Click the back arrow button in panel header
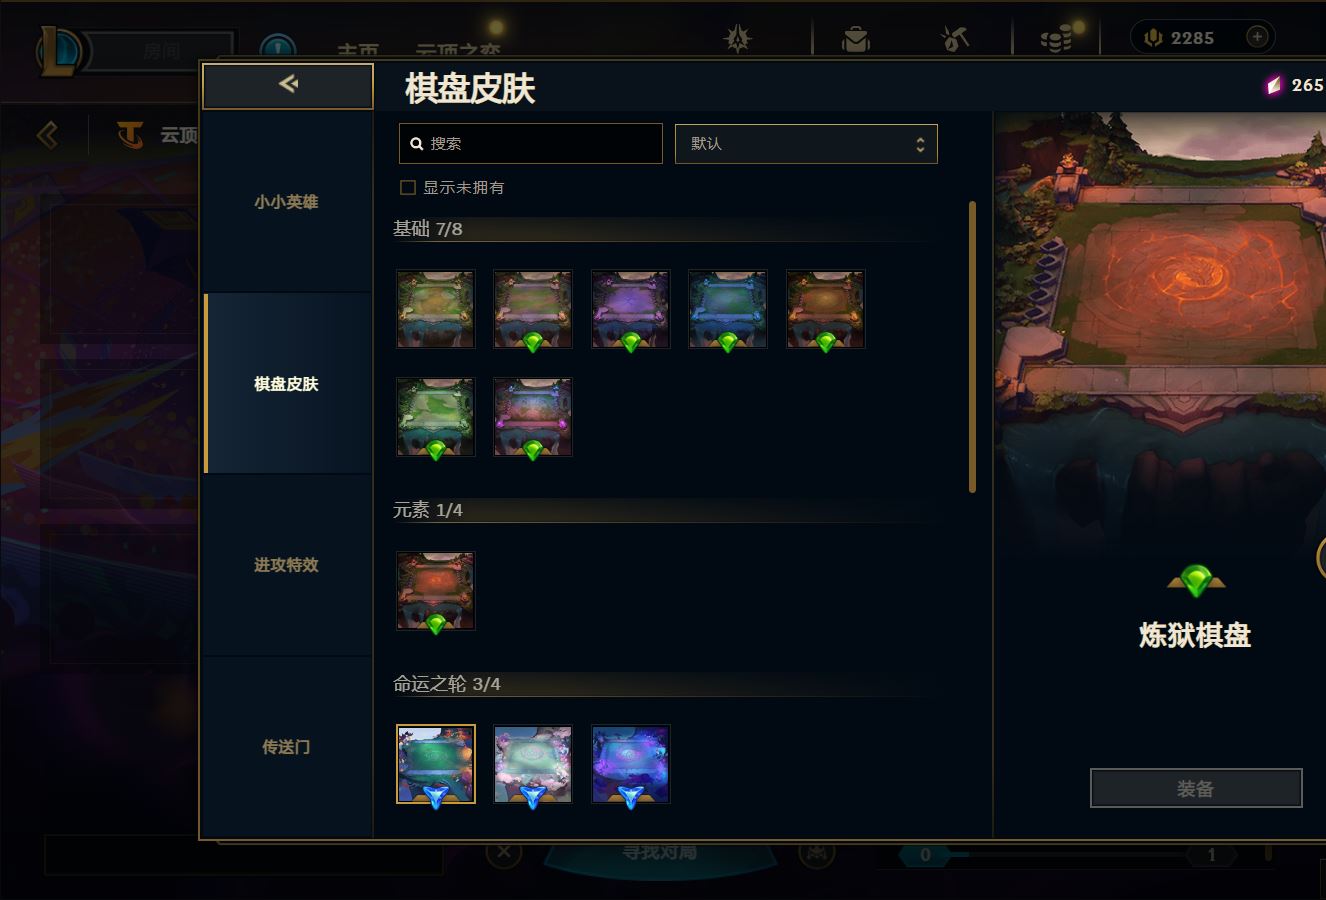Screen dimensions: 1326x900 pyautogui.click(x=288, y=85)
